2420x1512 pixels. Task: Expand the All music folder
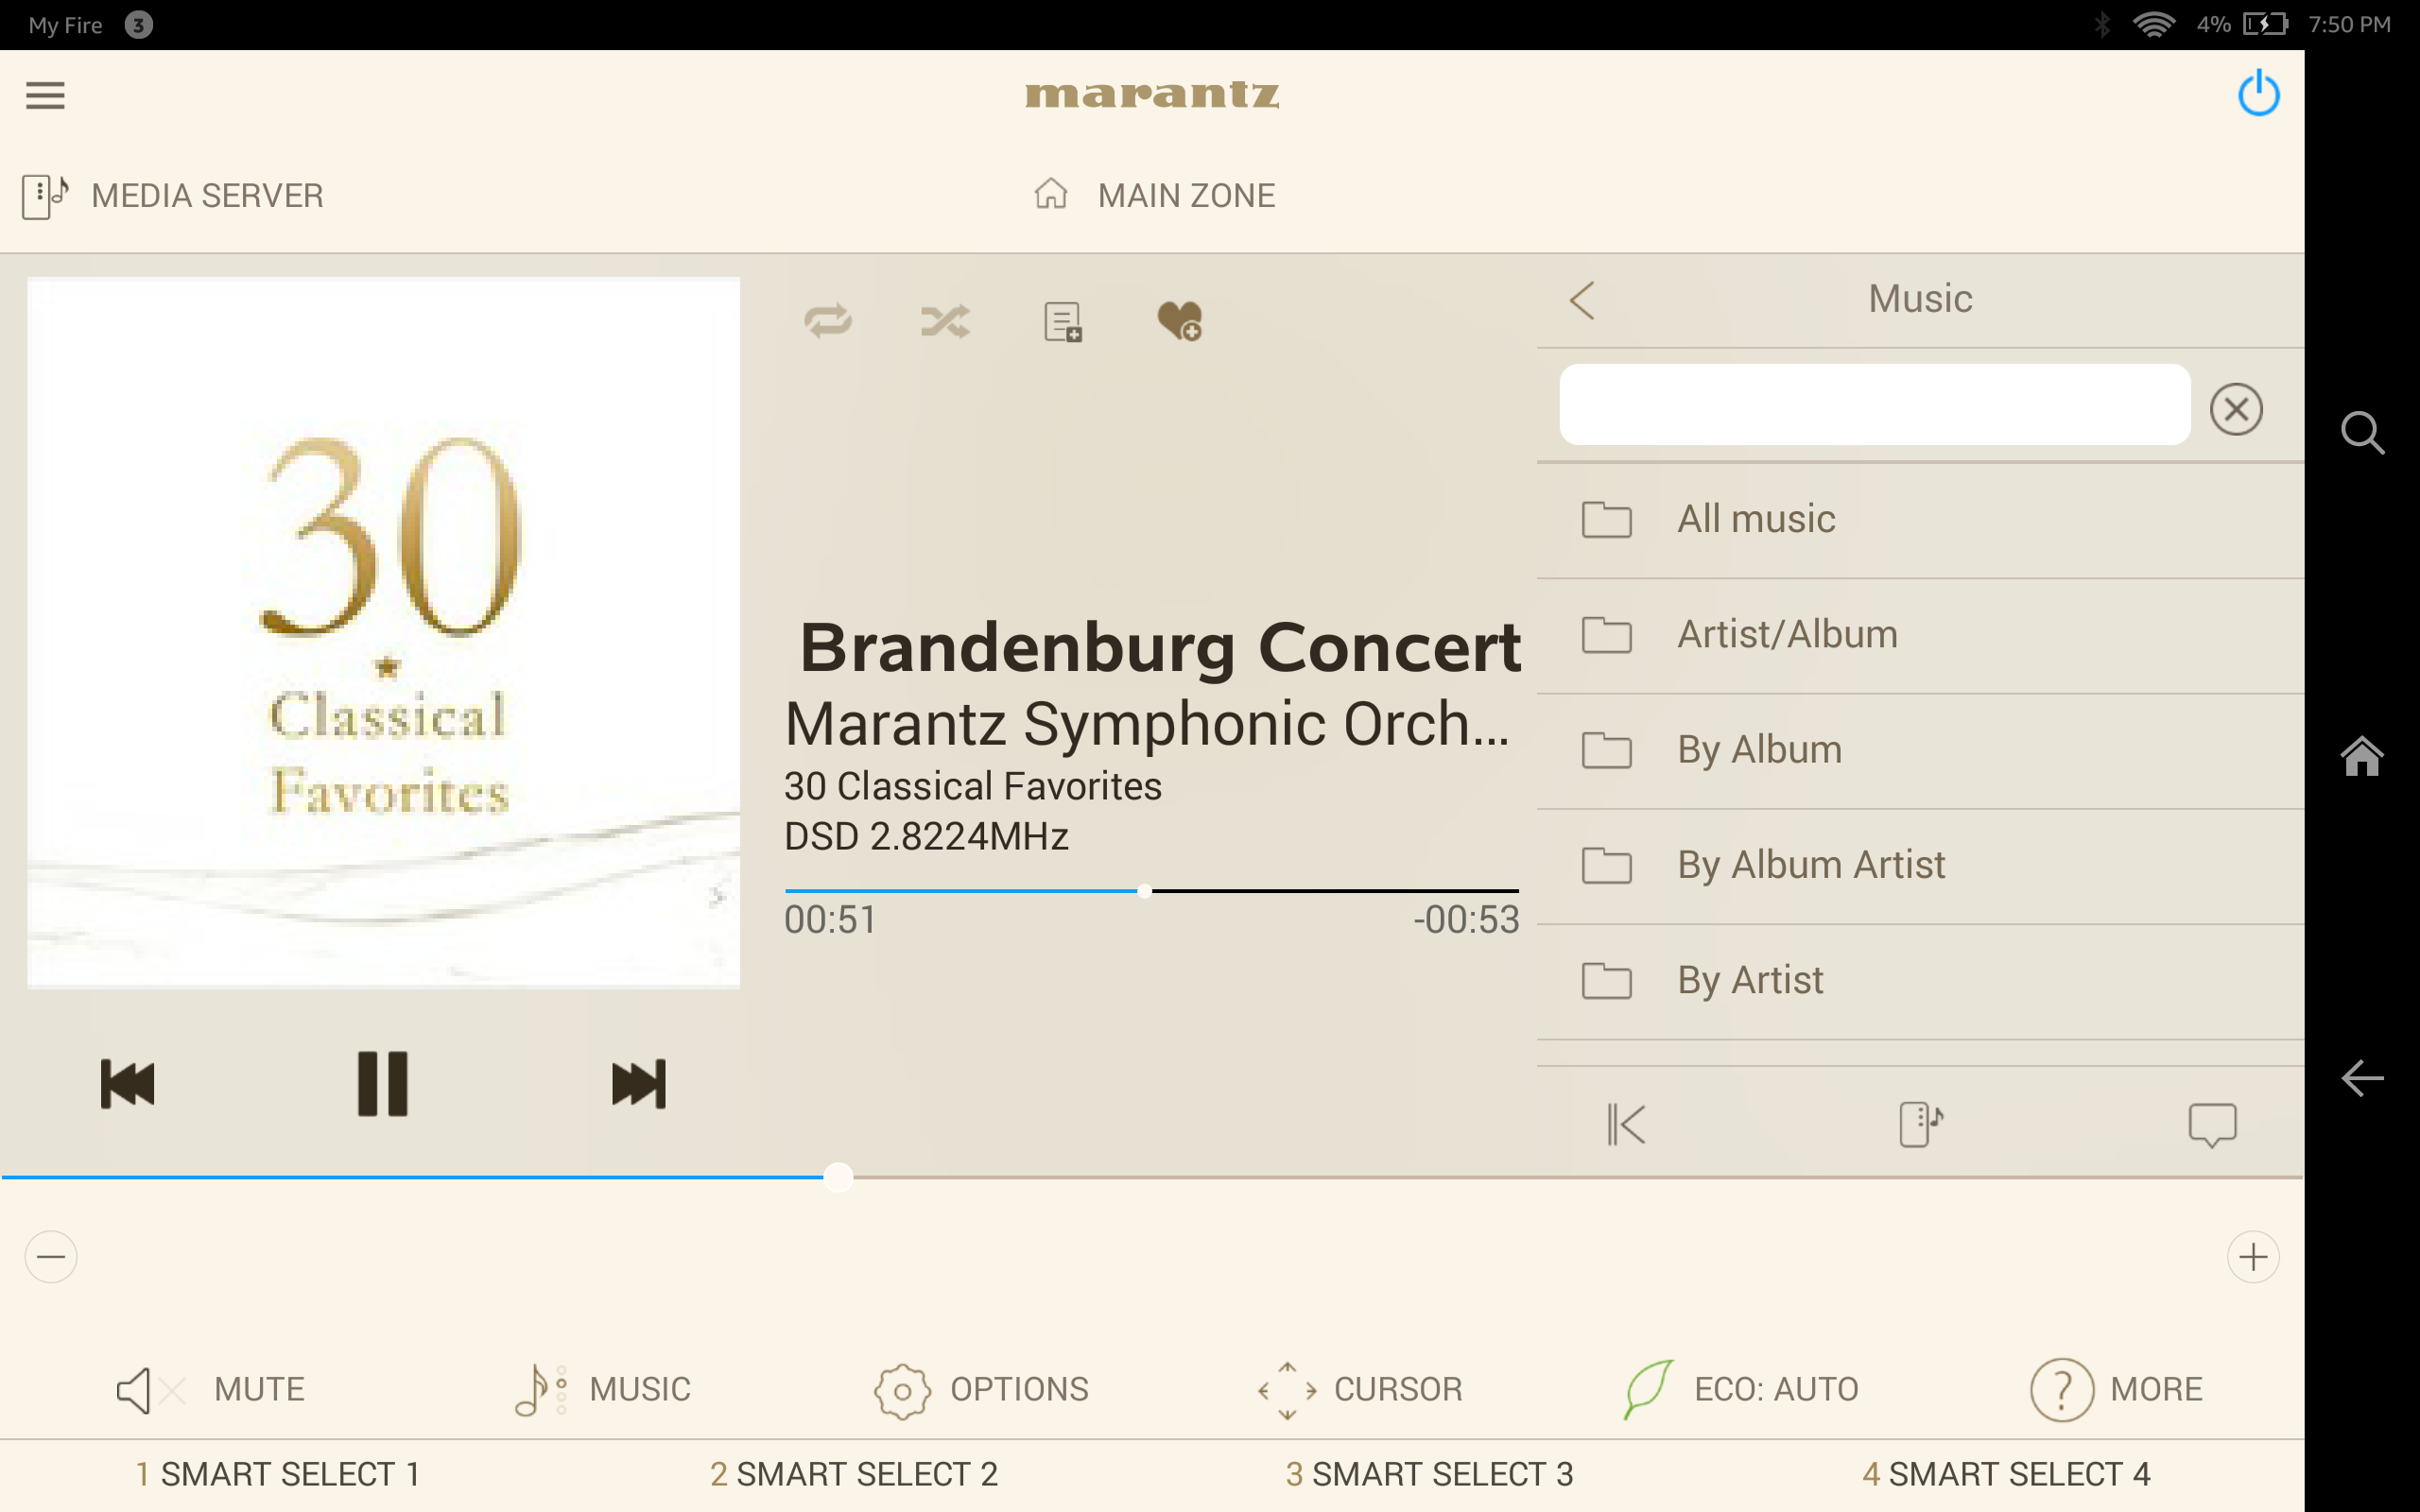click(x=1756, y=518)
